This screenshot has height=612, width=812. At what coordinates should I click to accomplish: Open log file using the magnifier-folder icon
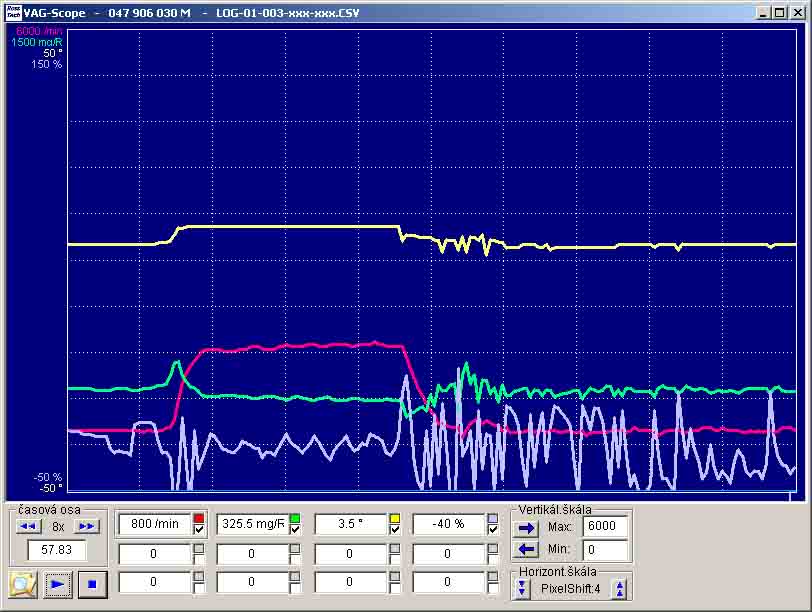[x=23, y=584]
